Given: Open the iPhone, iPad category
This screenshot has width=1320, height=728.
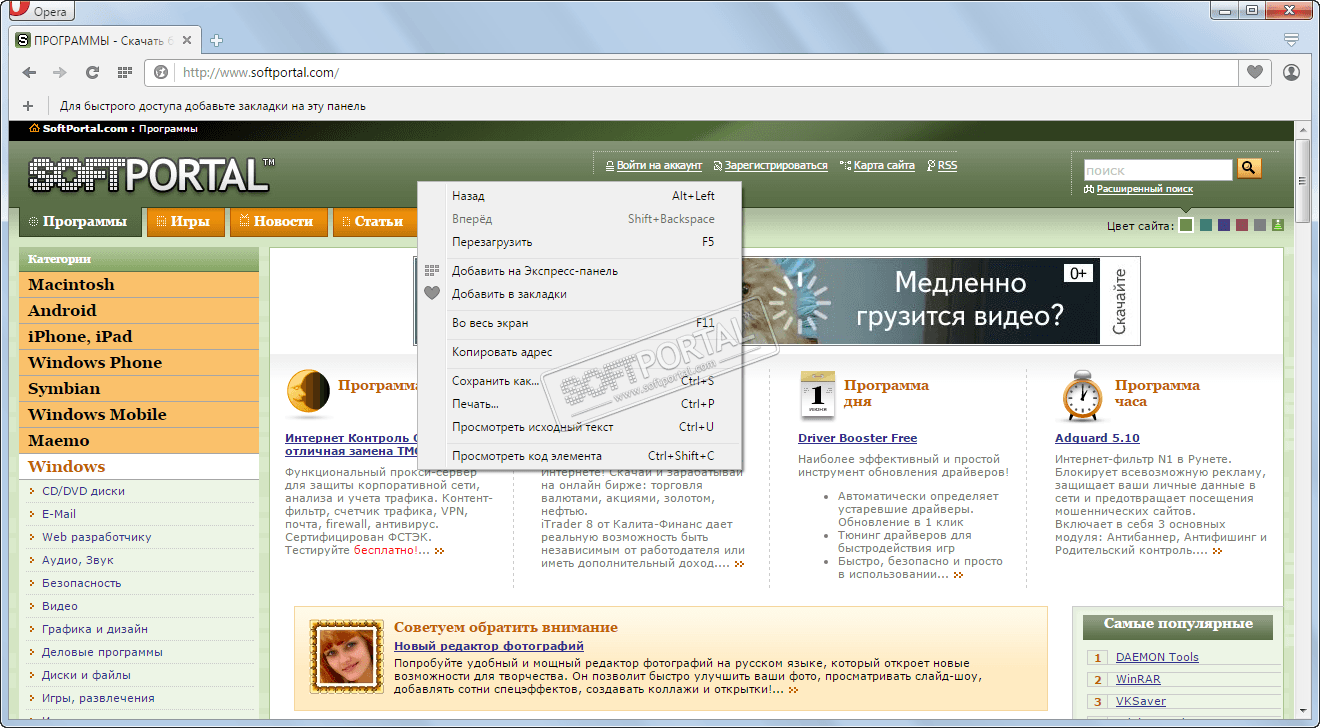Looking at the screenshot, I should 139,337.
